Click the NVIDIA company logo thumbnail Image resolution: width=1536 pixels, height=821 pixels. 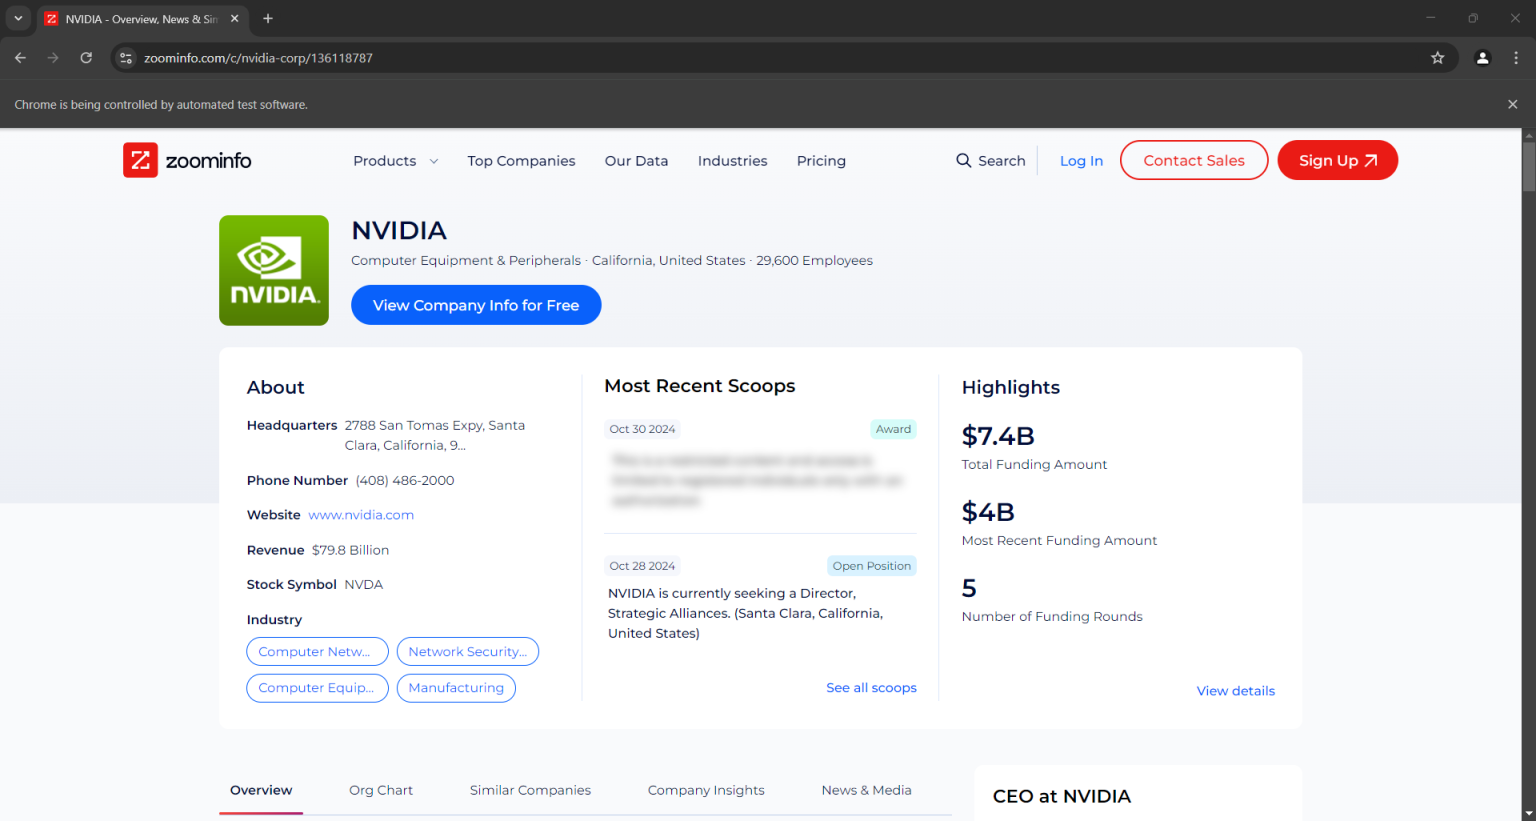(x=274, y=270)
